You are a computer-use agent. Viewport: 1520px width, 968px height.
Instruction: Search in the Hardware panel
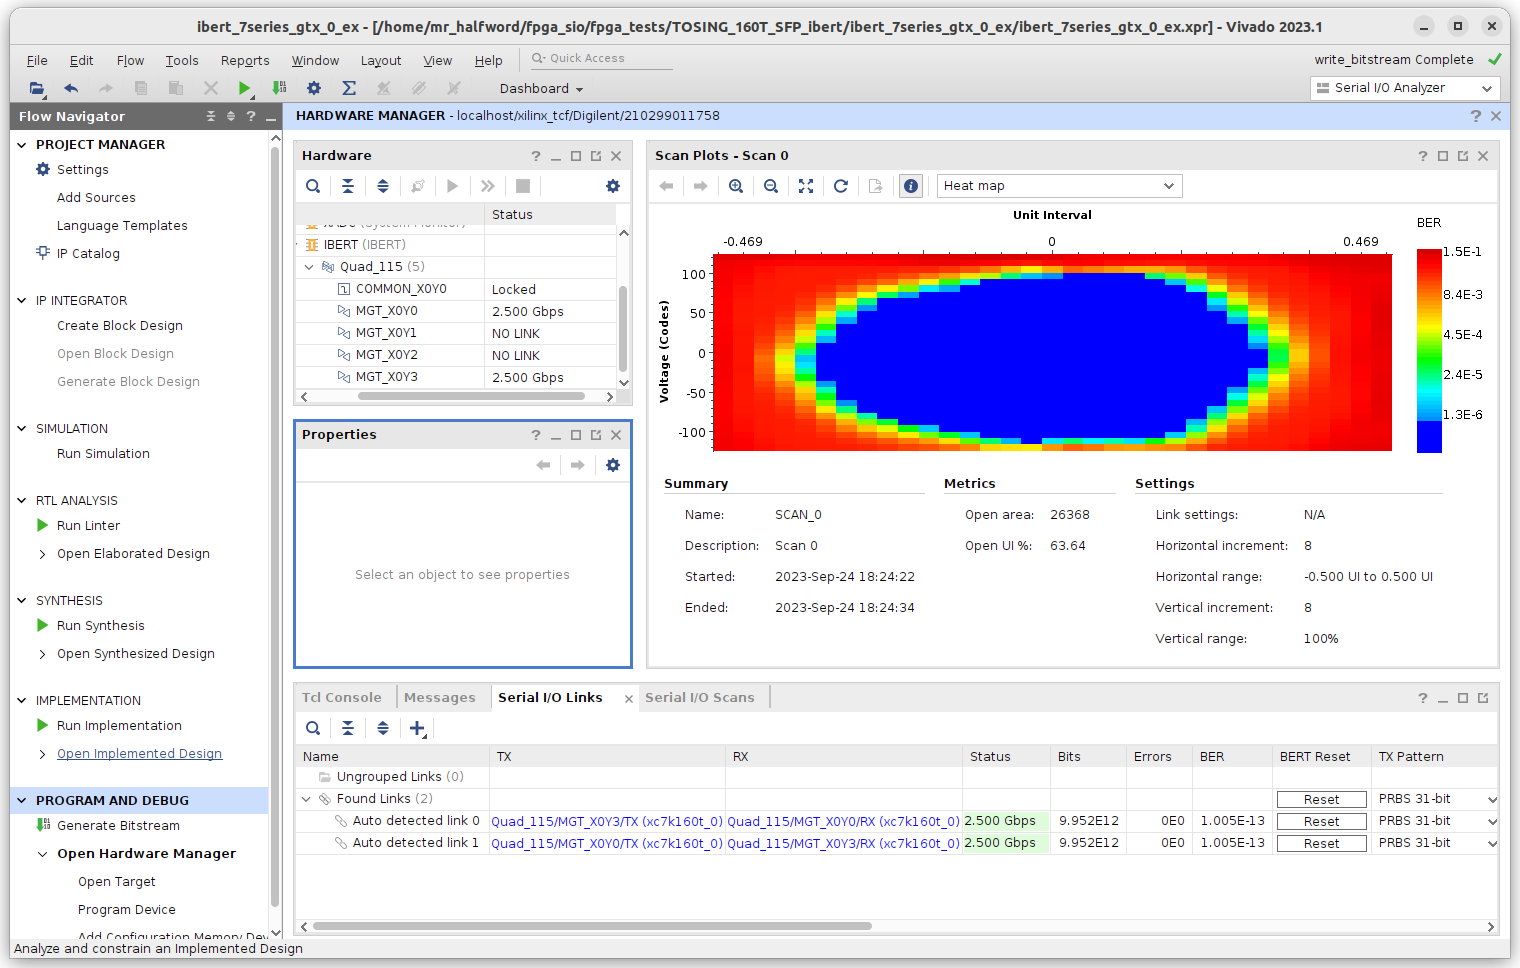coord(313,186)
